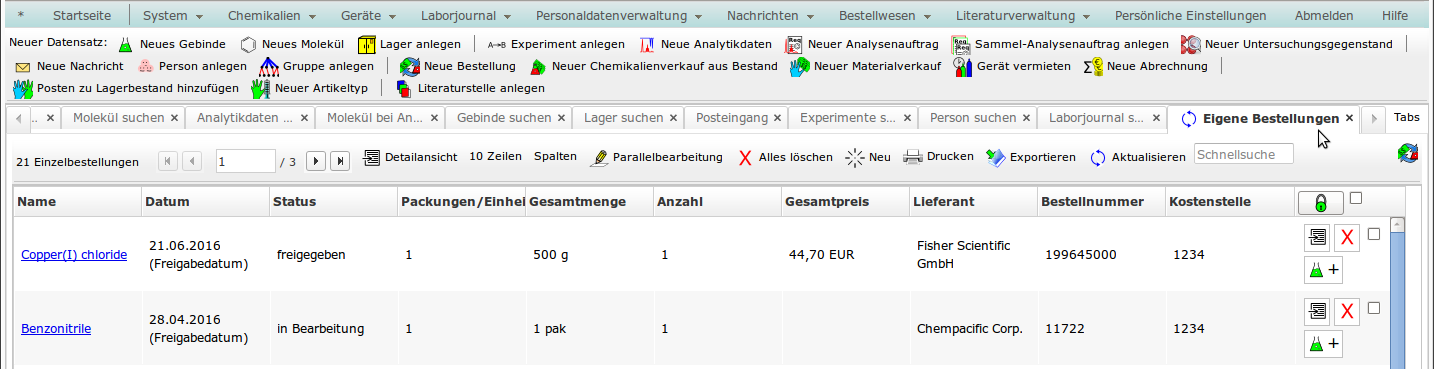Switch to the Gebinde suchen tab
The image size is (1434, 369).
click(x=504, y=118)
